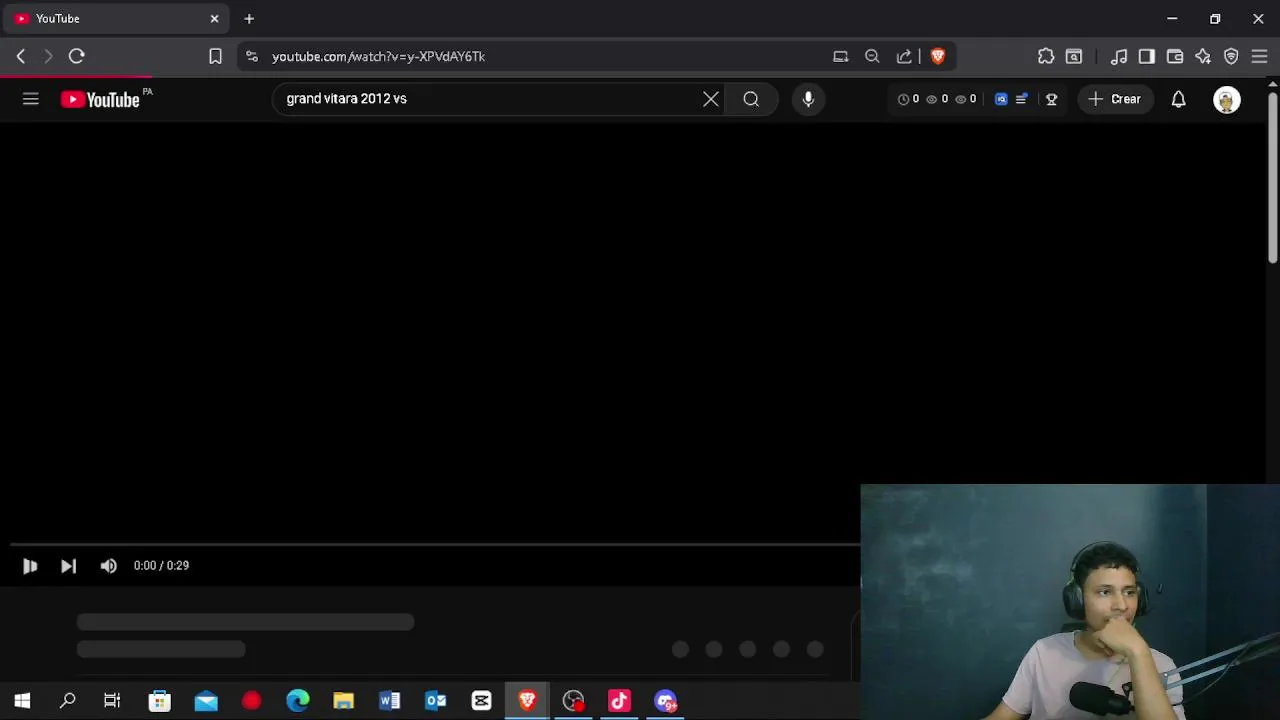
Task: Open a new browser tab
Action: pos(249,19)
